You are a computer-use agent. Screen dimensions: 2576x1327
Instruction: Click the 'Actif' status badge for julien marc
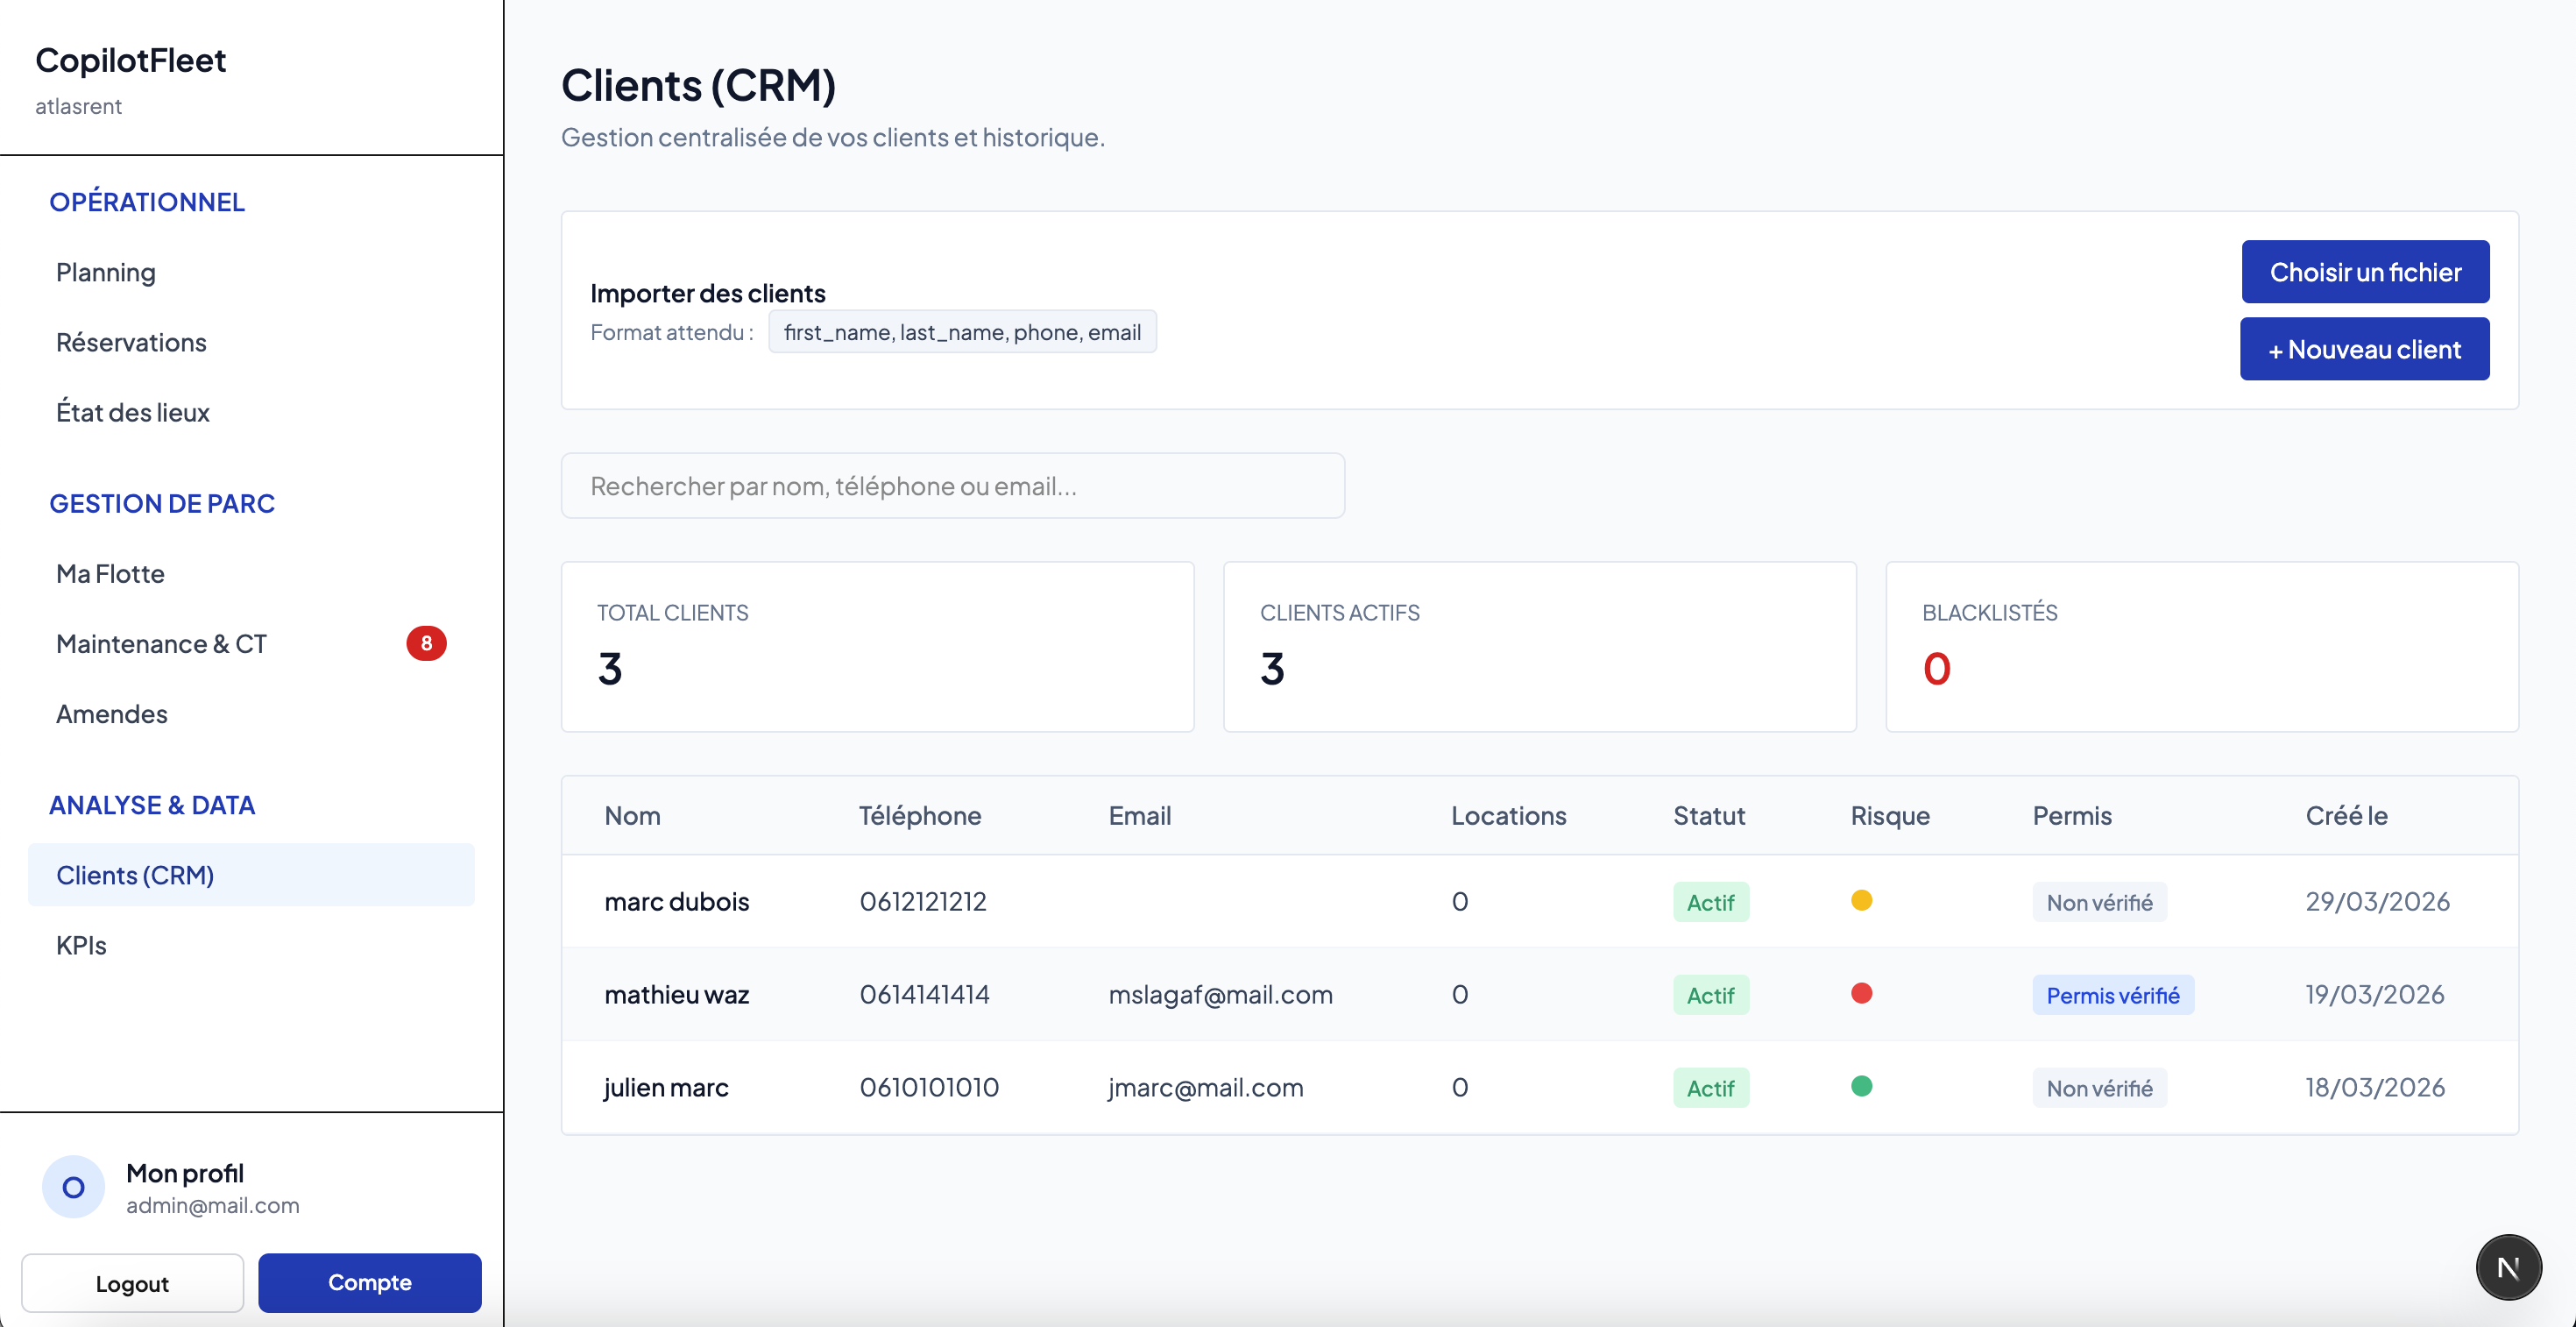point(1710,1087)
